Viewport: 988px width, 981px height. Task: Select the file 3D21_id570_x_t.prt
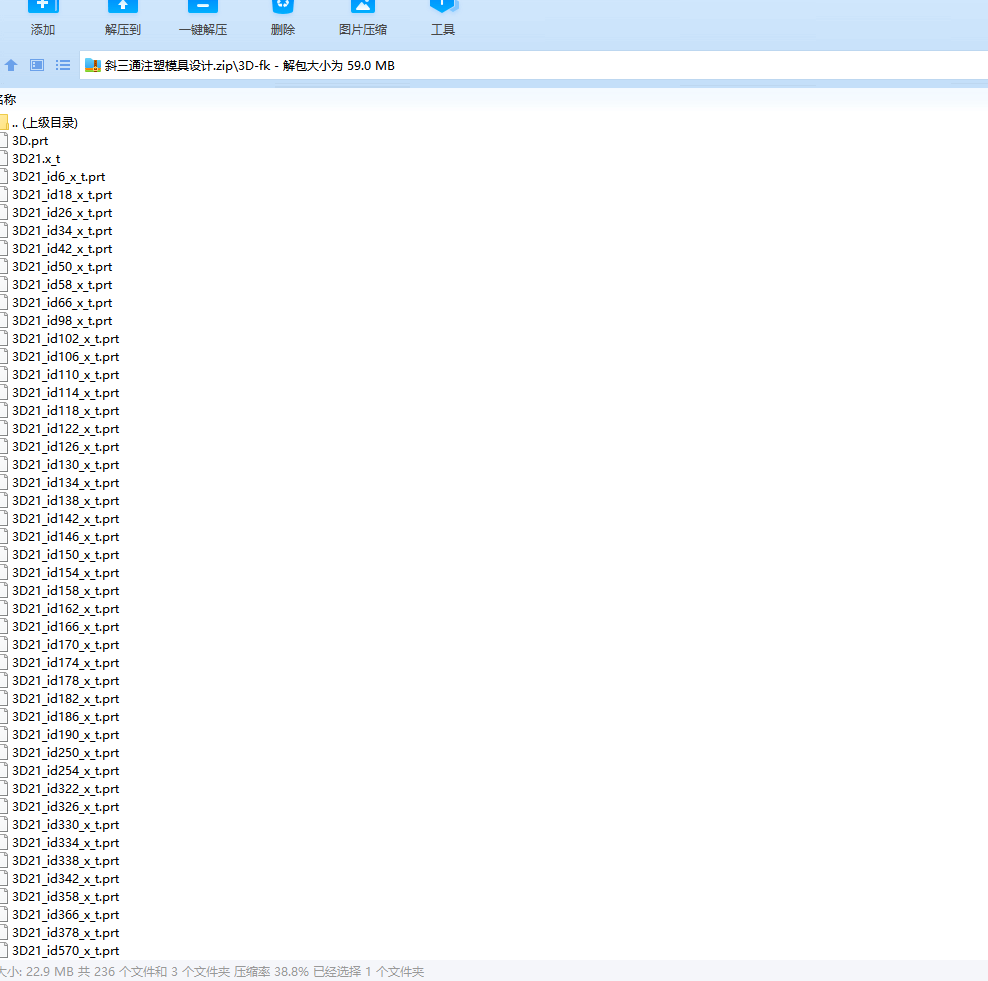[66, 951]
